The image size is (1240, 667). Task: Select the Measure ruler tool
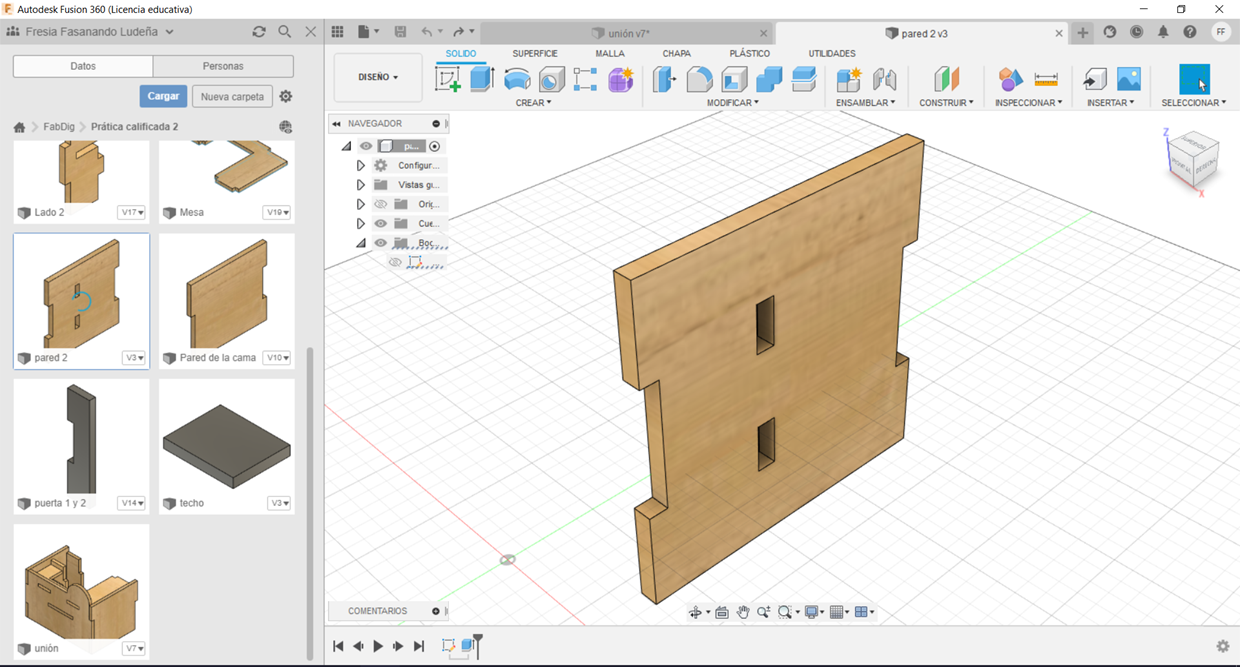tap(1046, 80)
